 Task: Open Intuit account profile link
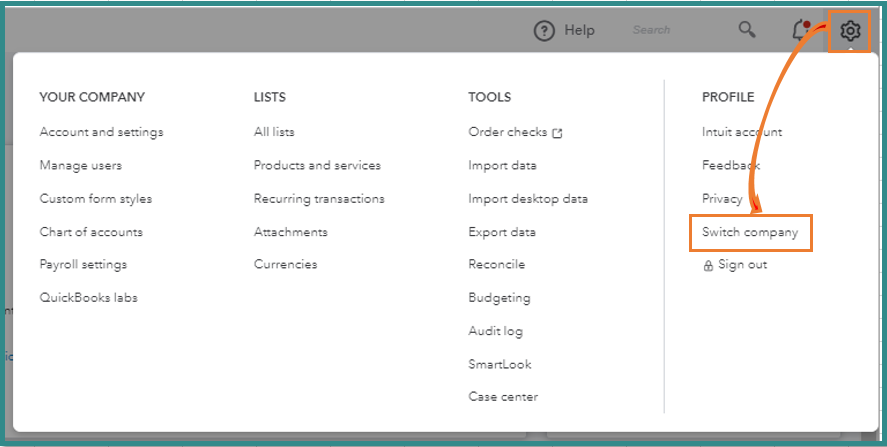[x=742, y=132]
